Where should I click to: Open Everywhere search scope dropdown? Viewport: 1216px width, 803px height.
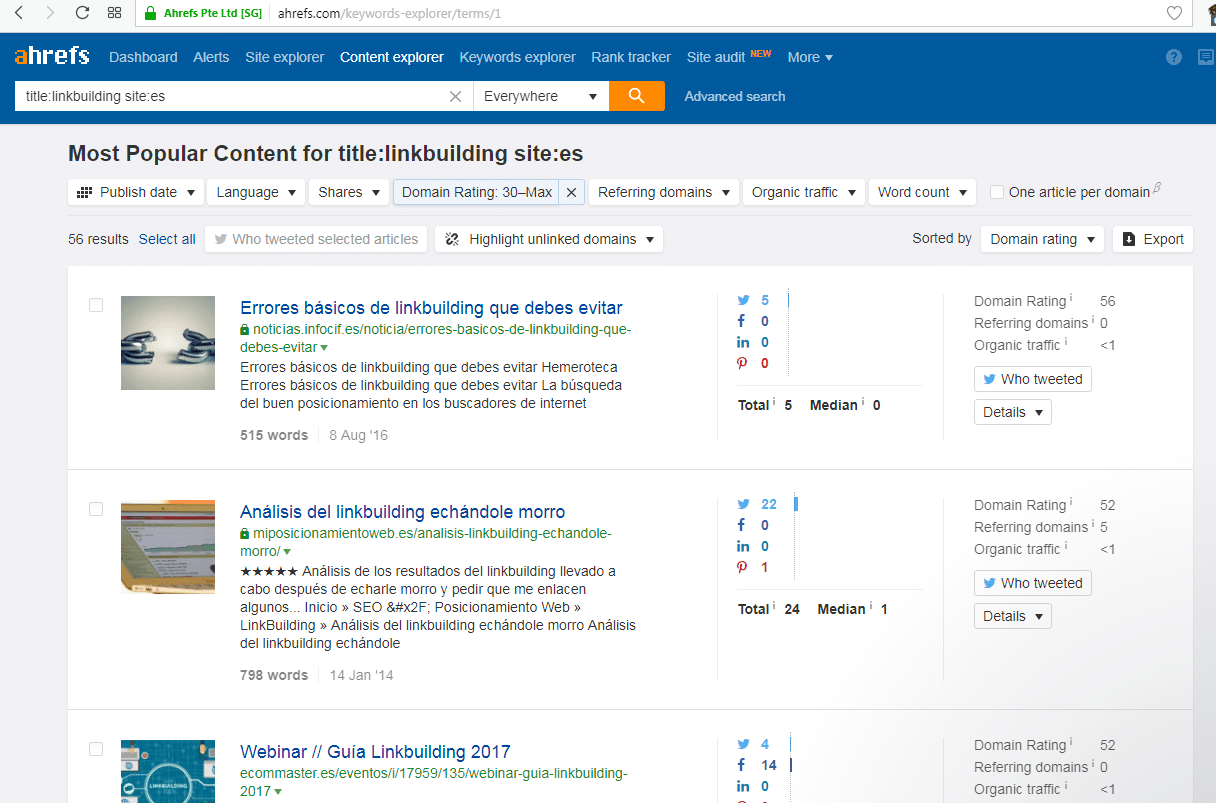[x=541, y=96]
